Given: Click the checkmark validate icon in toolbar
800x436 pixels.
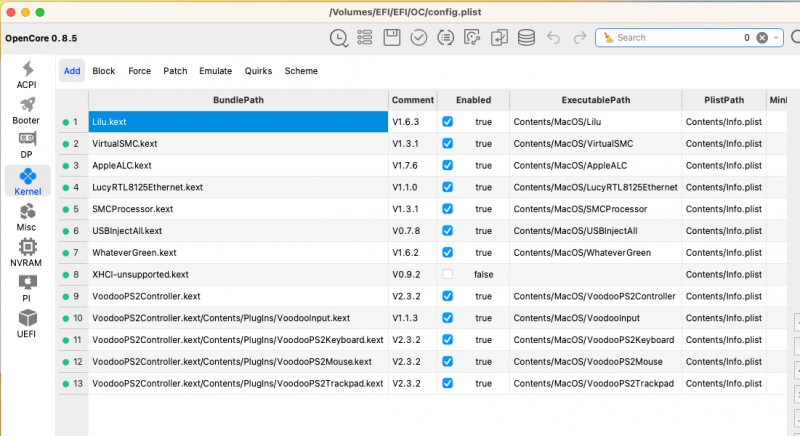Looking at the screenshot, I should pos(419,38).
